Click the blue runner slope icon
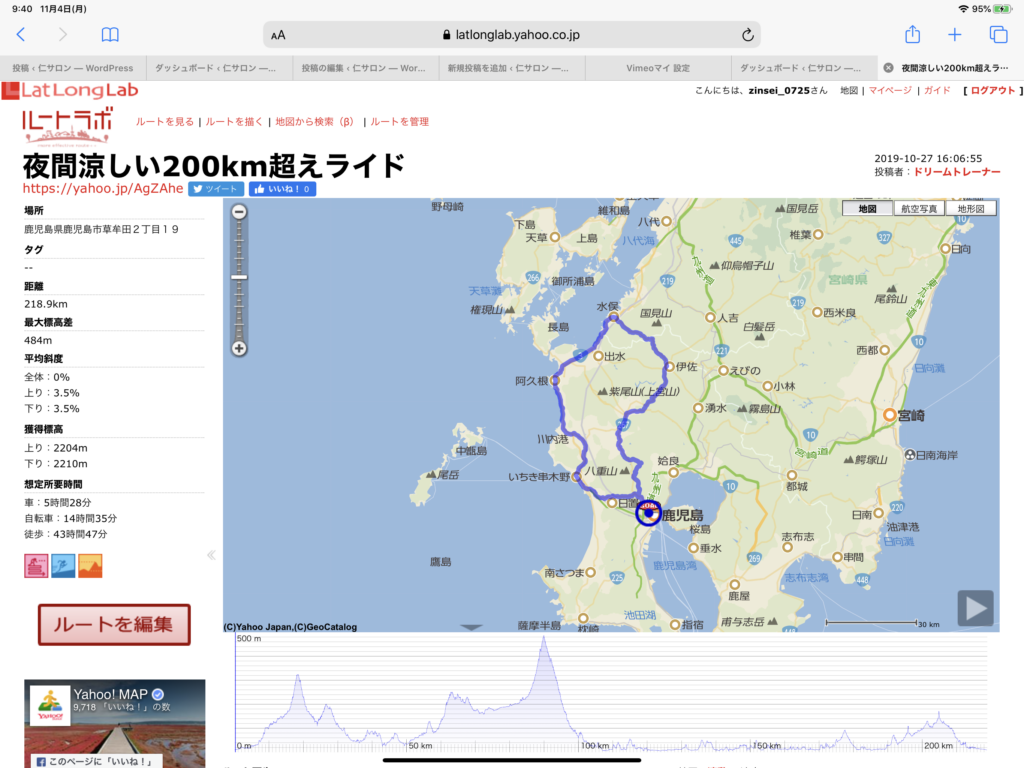Image resolution: width=1024 pixels, height=768 pixels. coord(63,566)
